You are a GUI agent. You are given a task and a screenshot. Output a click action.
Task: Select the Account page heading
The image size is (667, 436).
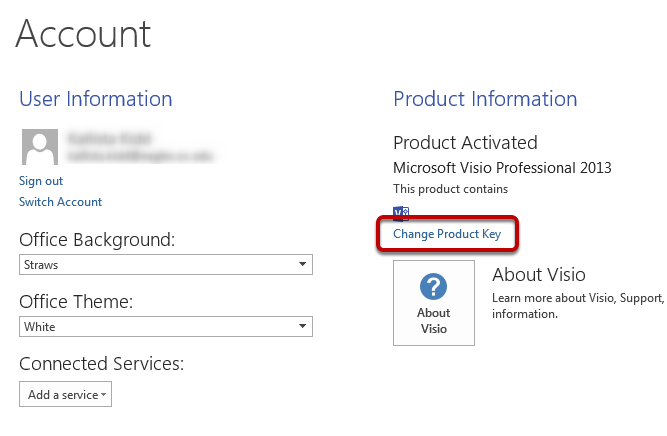(x=83, y=34)
